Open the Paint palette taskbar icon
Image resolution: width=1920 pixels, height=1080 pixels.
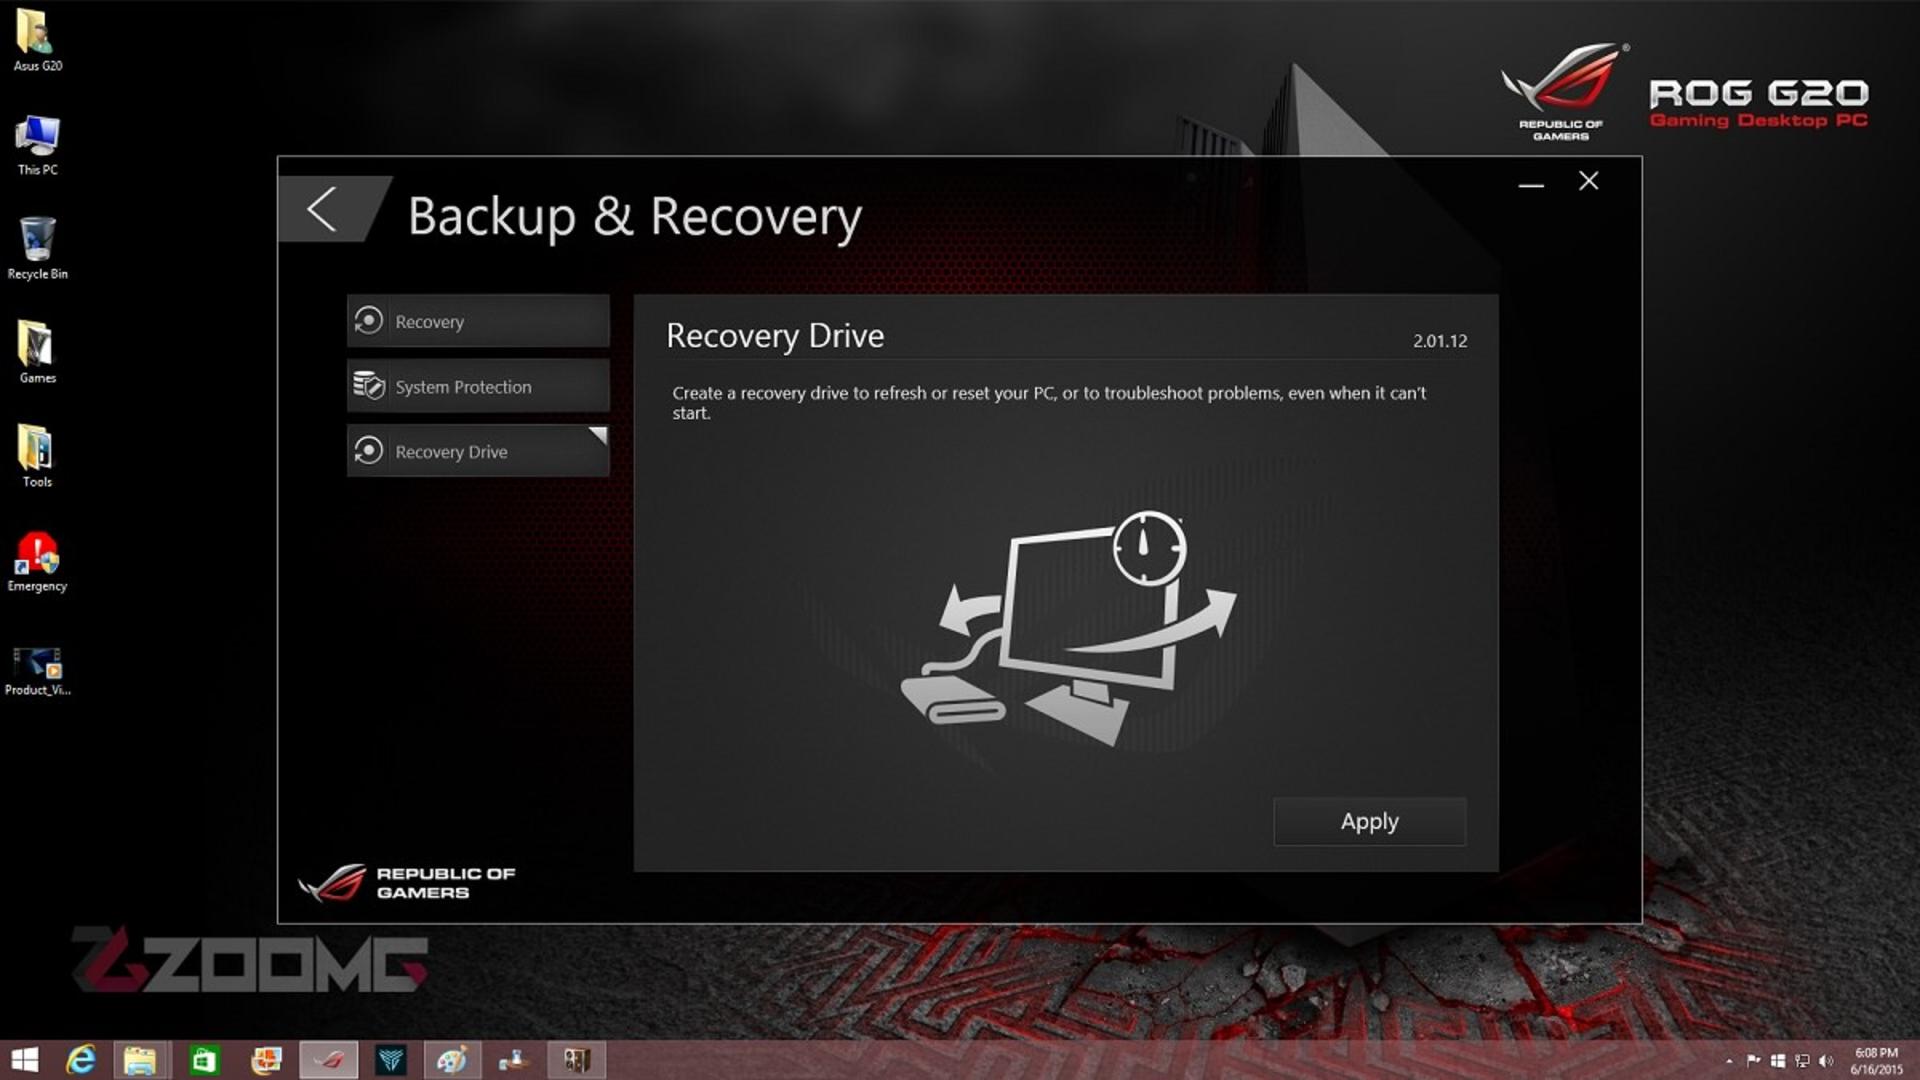452,1060
